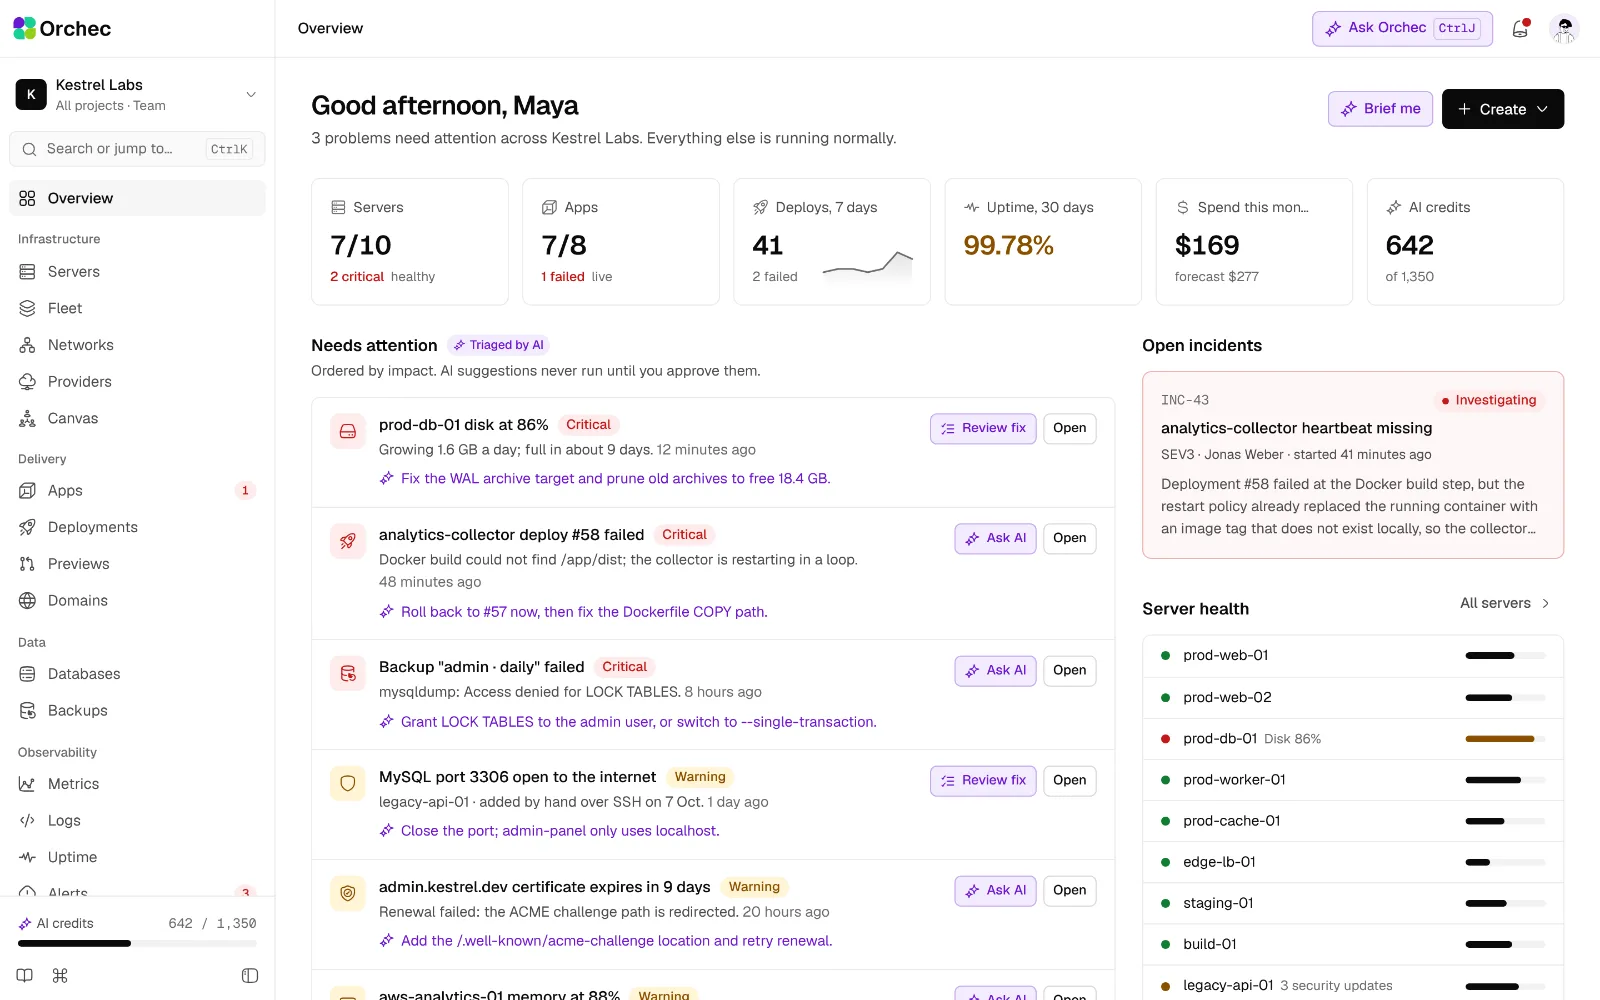Click the rocket icon for analytics-collector deploy alert
This screenshot has width=1600, height=1000.
point(348,542)
